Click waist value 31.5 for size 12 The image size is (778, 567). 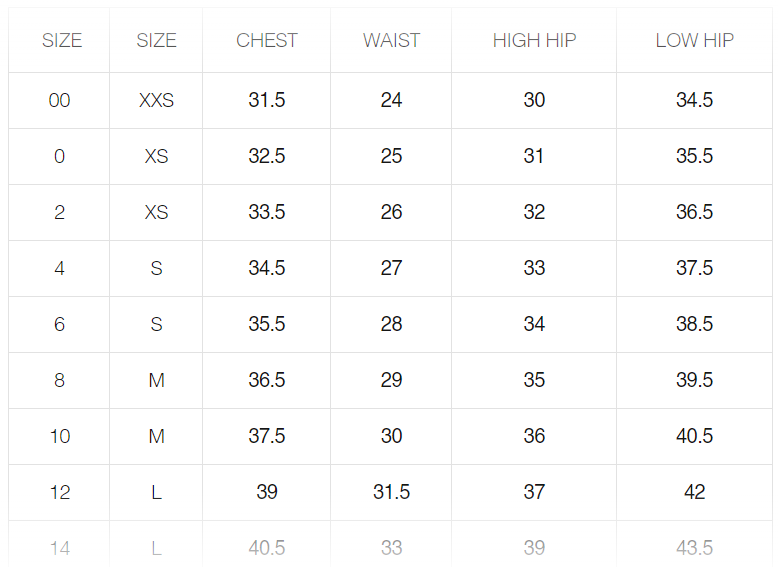[391, 493]
